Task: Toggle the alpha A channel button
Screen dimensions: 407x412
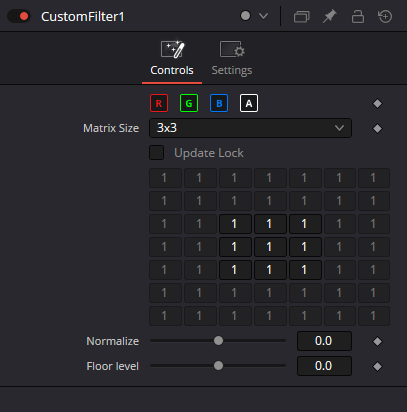Action: pyautogui.click(x=249, y=103)
